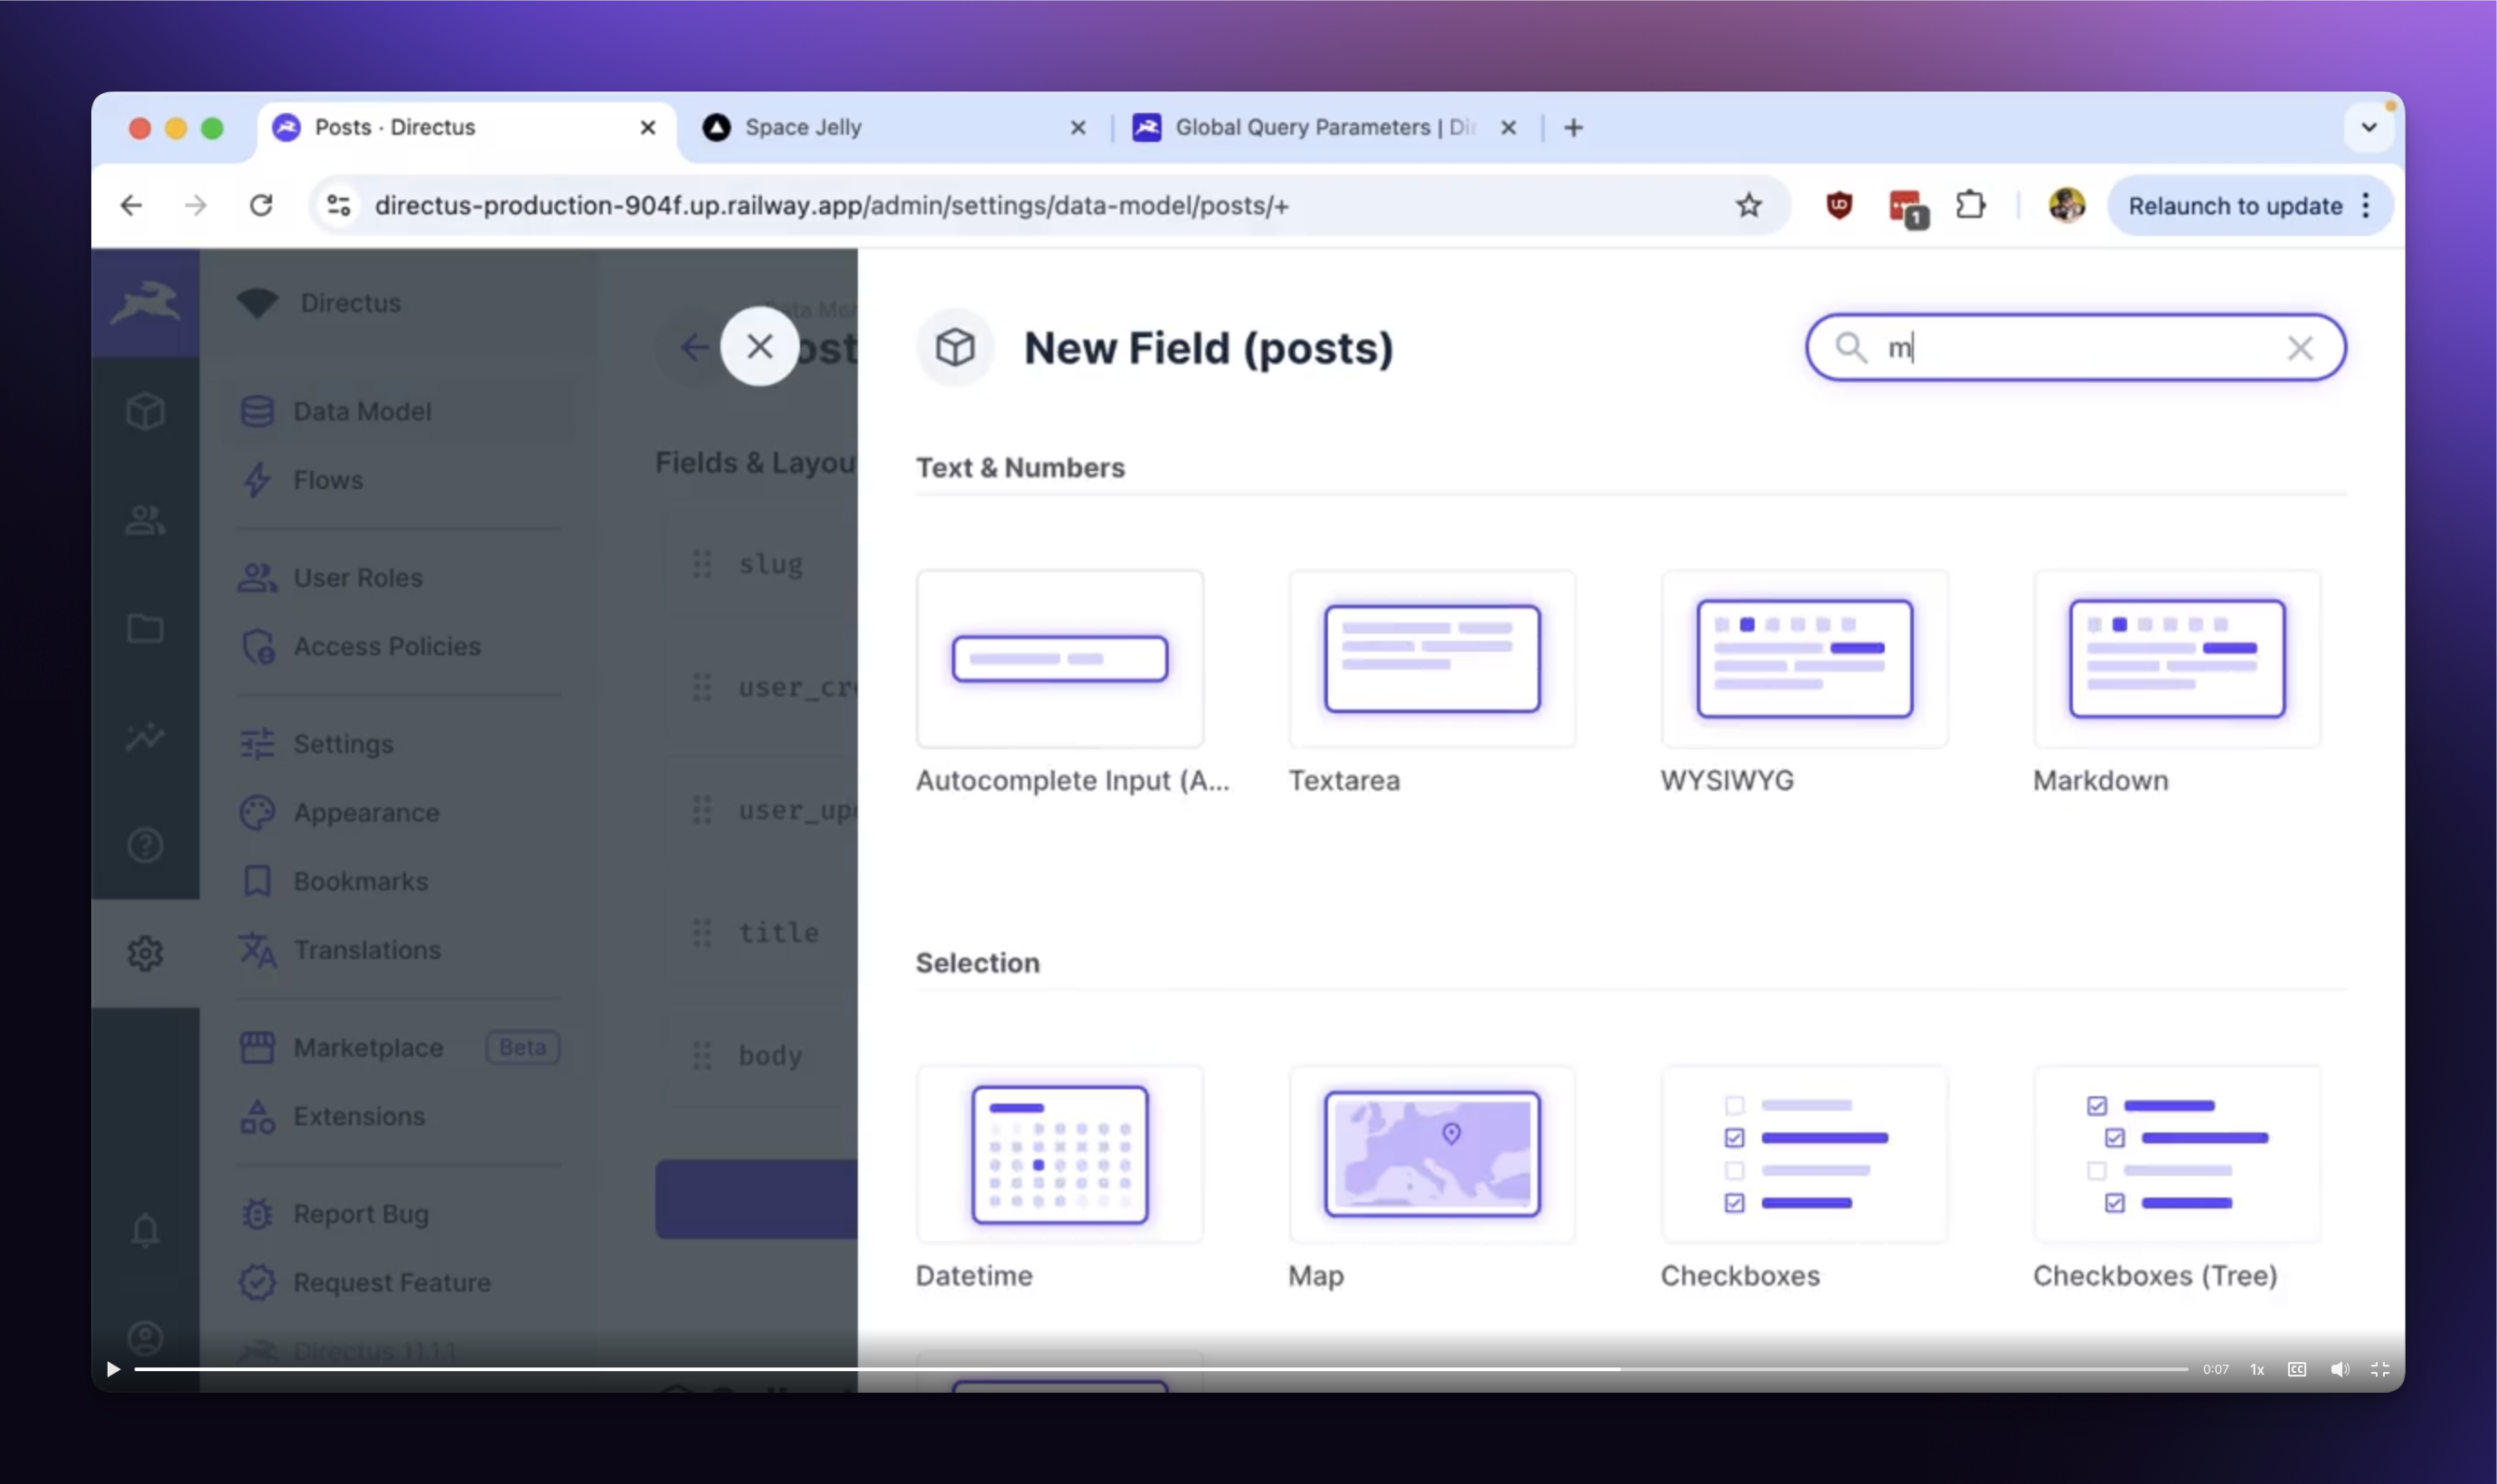Open Appearance settings
2497x1484 pixels.
(399, 812)
